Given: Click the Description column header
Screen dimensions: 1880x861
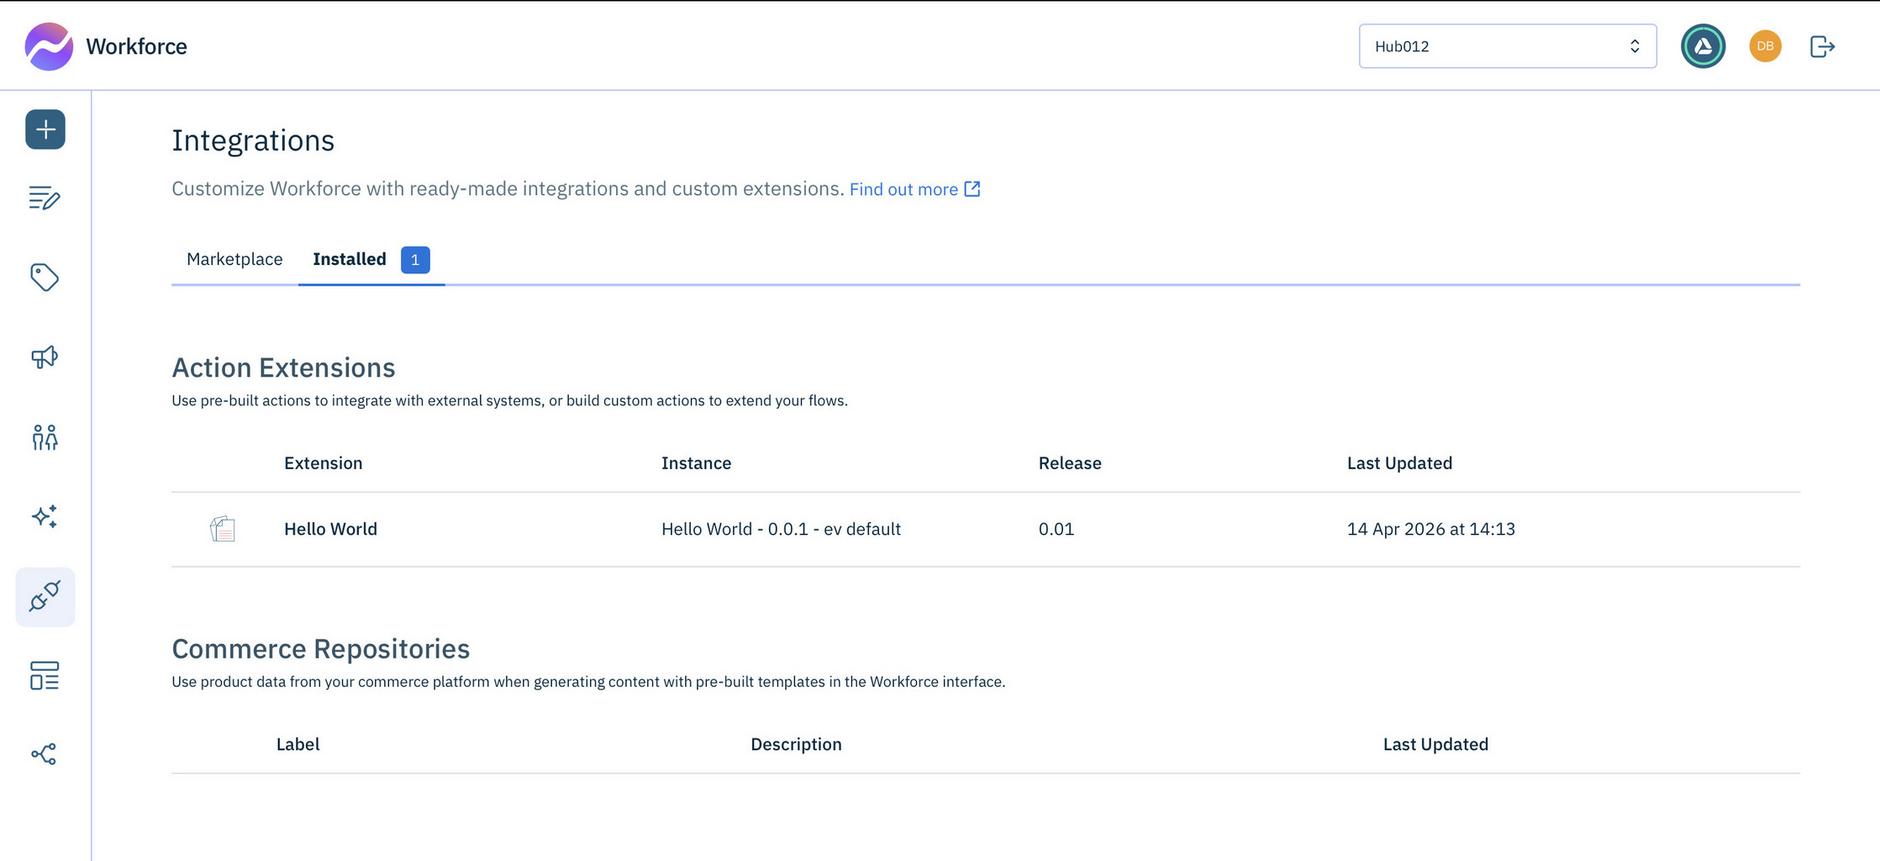Looking at the screenshot, I should [x=796, y=744].
